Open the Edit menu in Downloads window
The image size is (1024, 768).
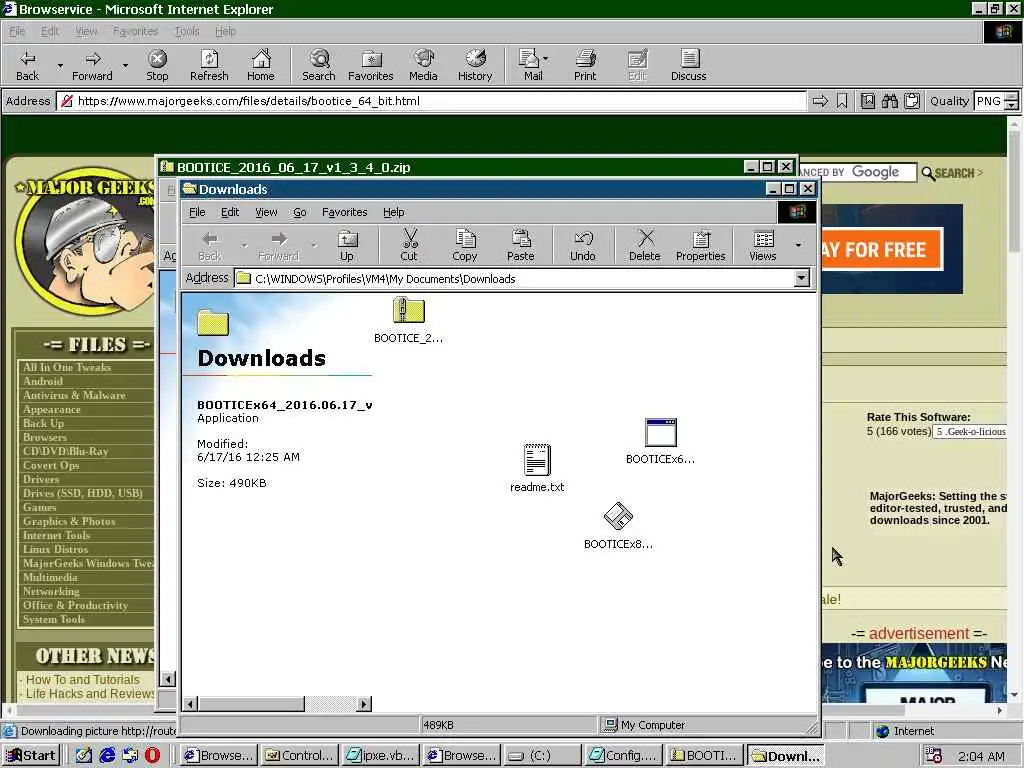(230, 212)
